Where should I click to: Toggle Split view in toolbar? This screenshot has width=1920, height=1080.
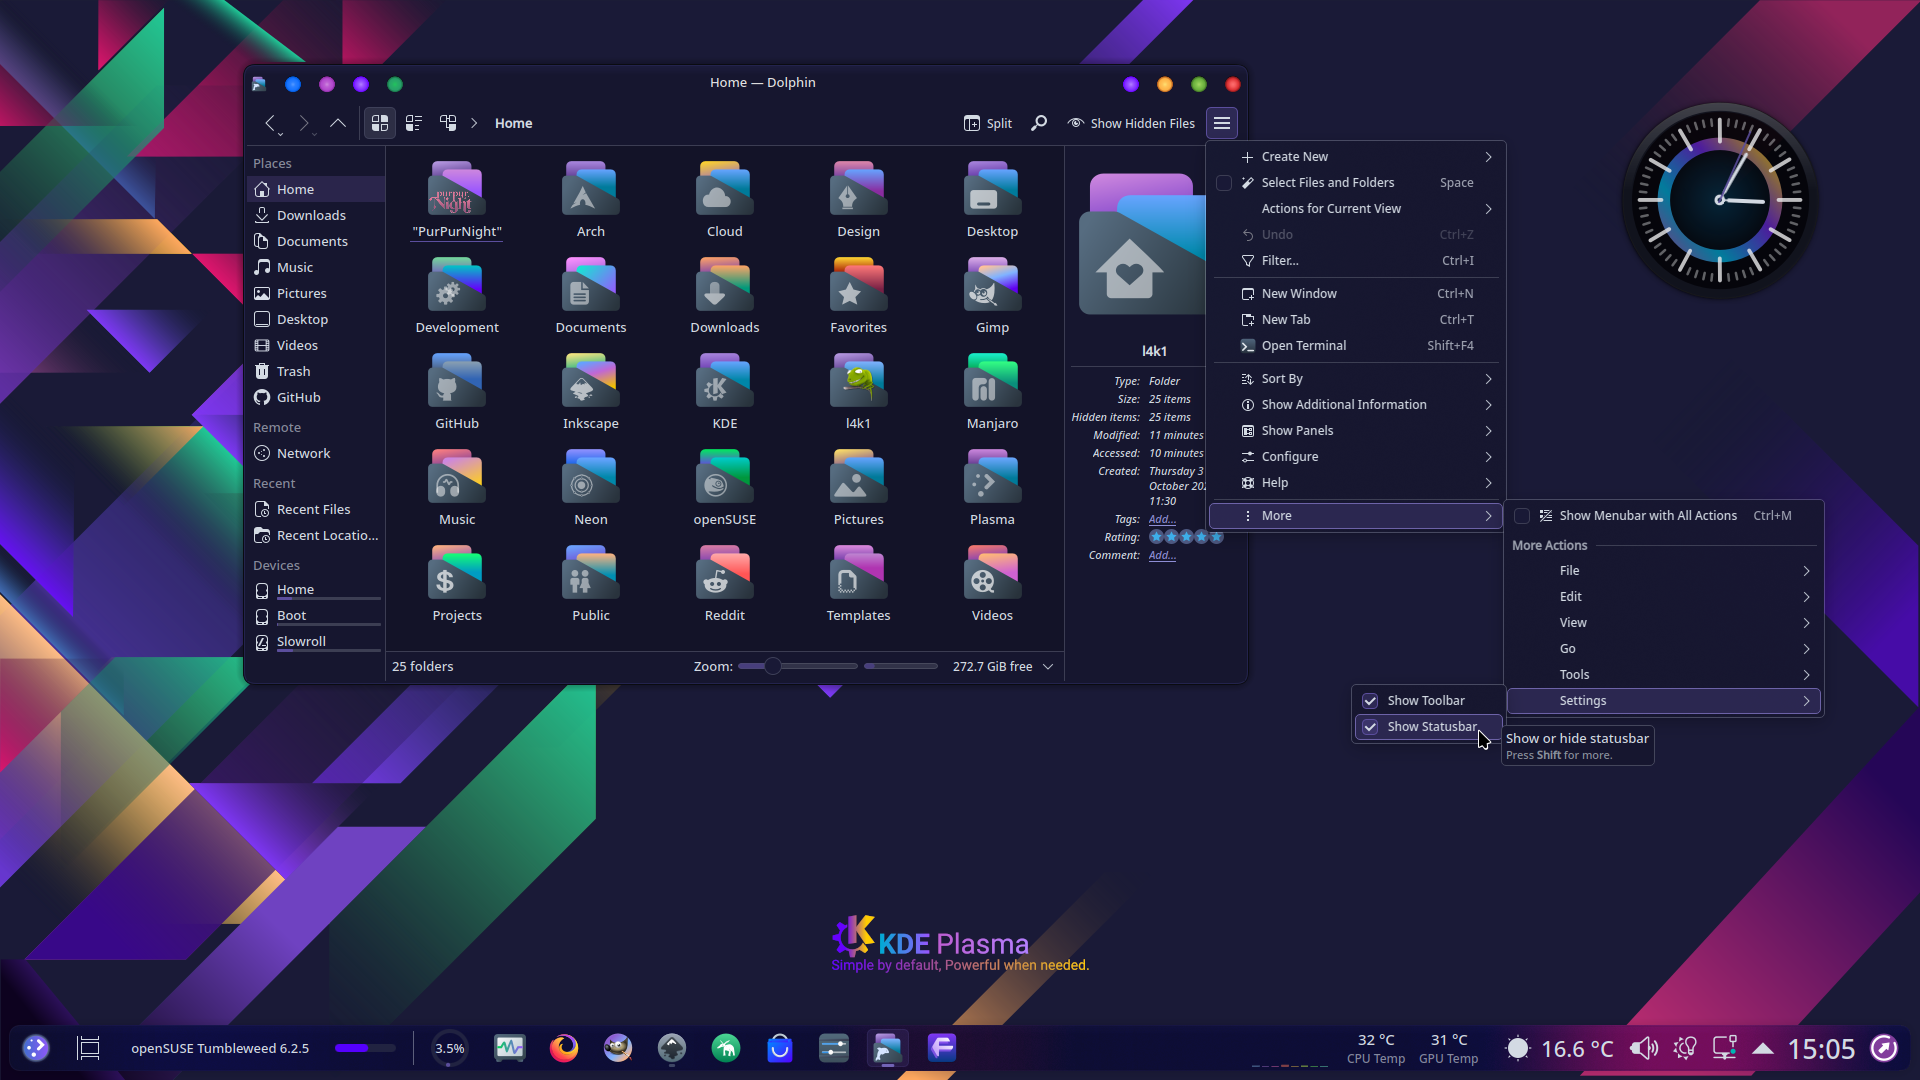coord(988,123)
